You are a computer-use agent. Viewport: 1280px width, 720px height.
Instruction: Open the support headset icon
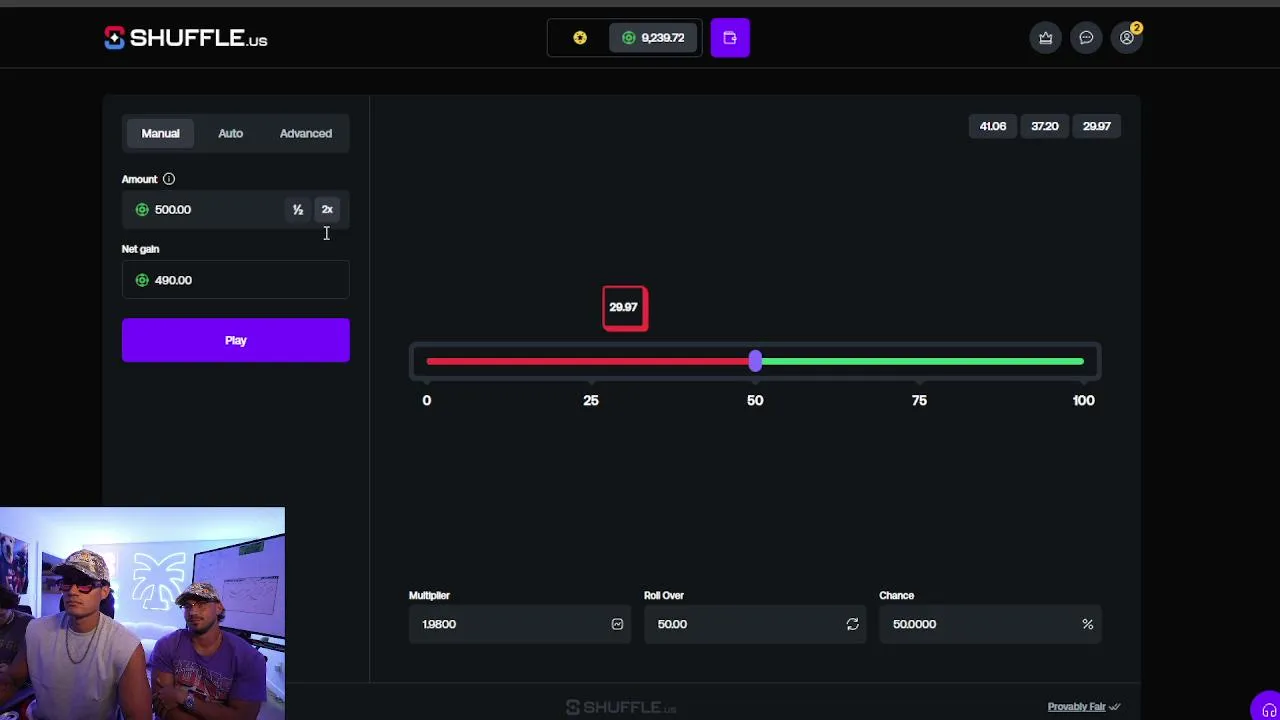(x=1268, y=708)
